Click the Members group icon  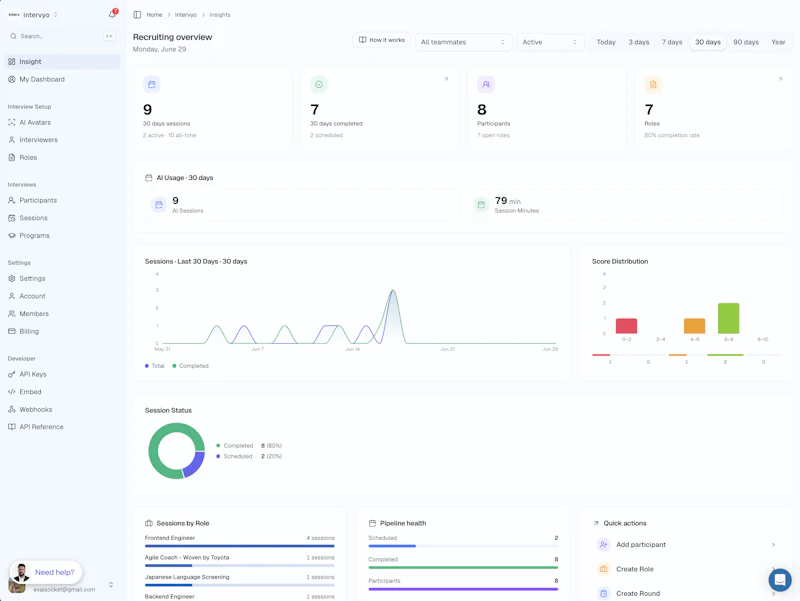(x=12, y=314)
